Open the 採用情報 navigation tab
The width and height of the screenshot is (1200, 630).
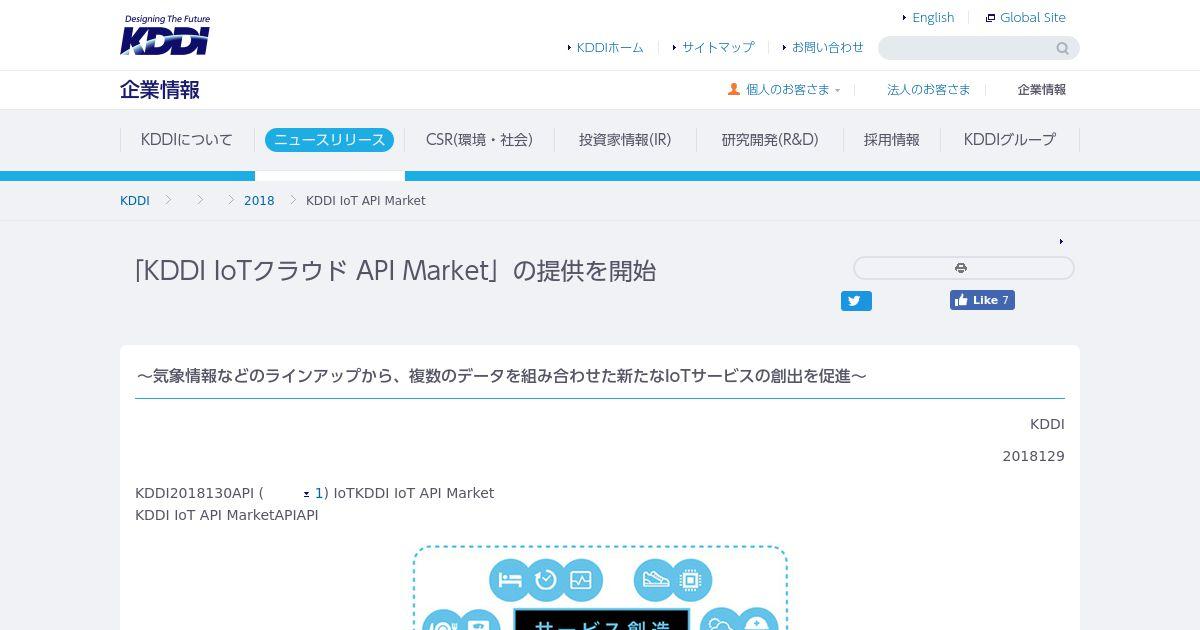point(892,140)
